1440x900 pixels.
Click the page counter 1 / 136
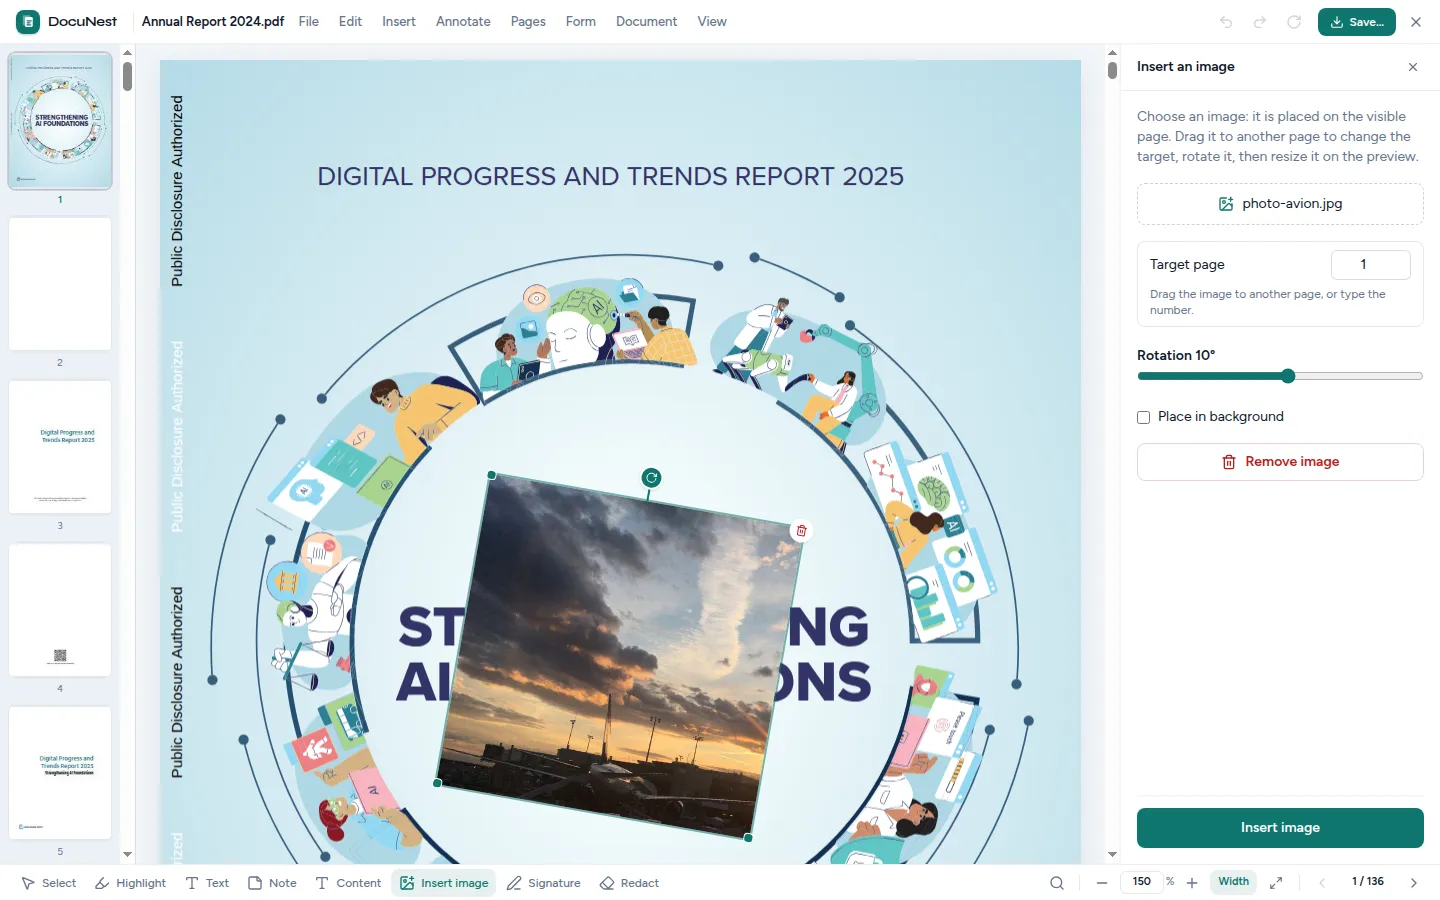tap(1368, 882)
